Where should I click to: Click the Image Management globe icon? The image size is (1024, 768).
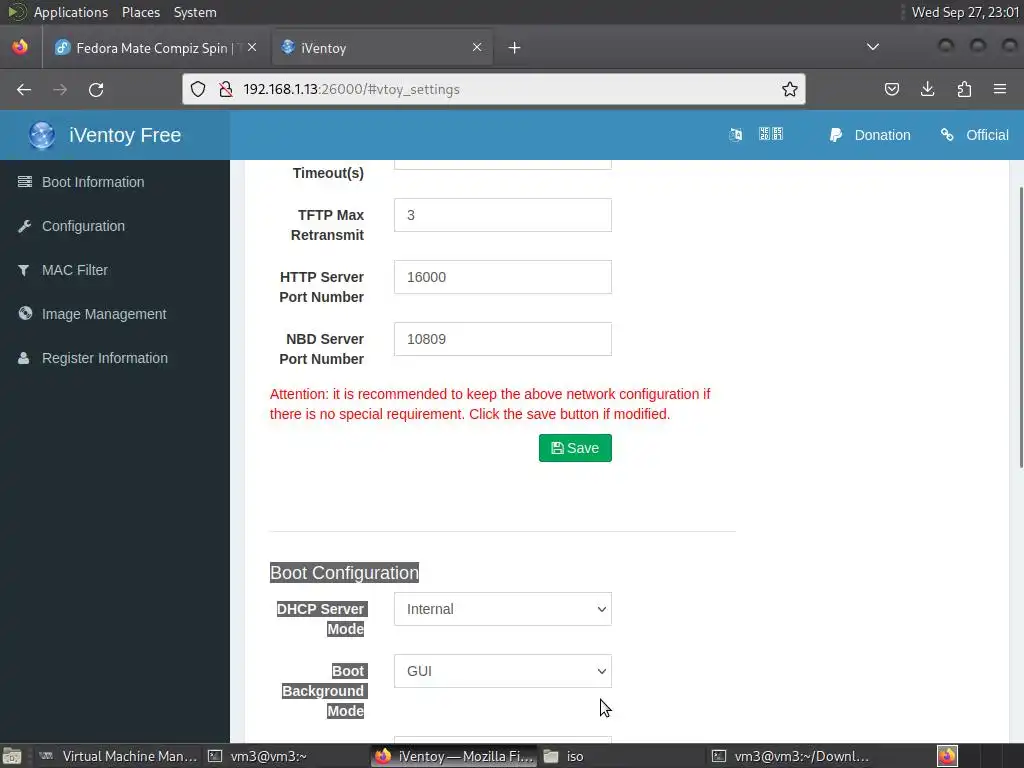25,313
